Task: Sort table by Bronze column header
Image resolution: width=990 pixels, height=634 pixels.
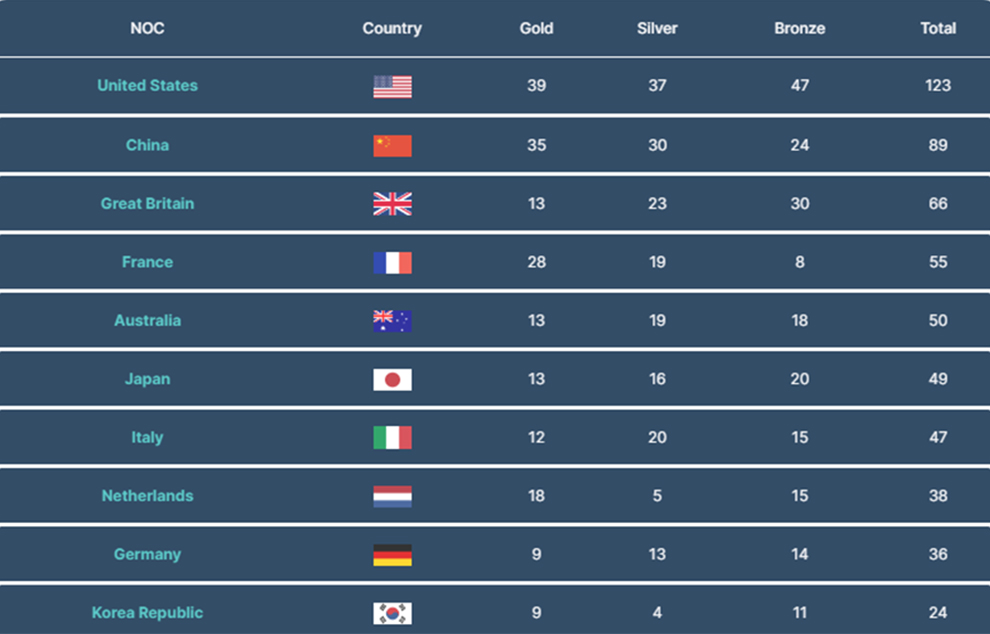Action: coord(799,28)
